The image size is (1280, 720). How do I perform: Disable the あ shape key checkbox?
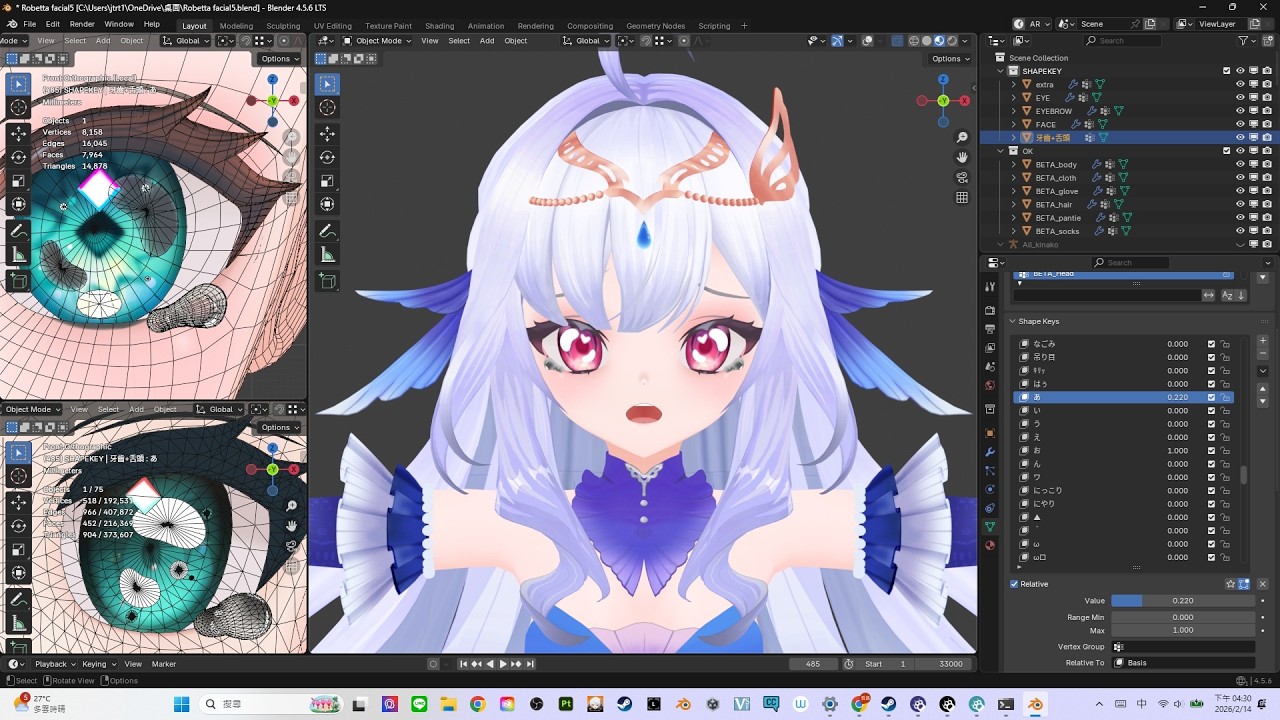coord(1211,397)
